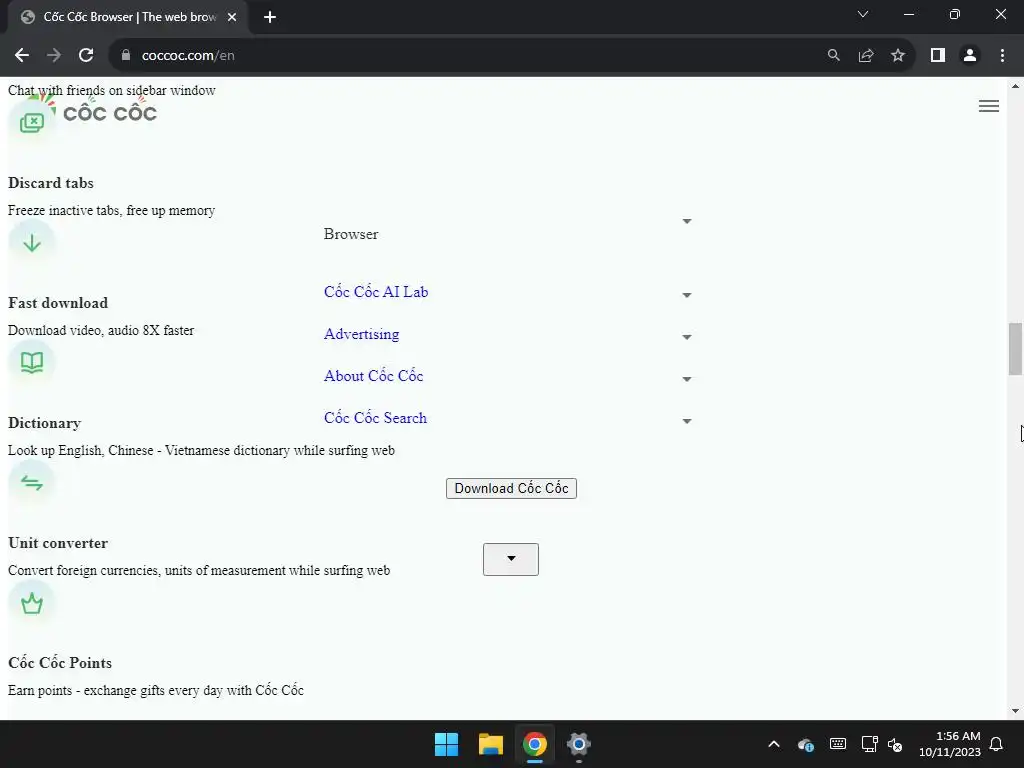This screenshot has width=1024, height=768.
Task: Show hidden system tray icons
Action: point(774,744)
